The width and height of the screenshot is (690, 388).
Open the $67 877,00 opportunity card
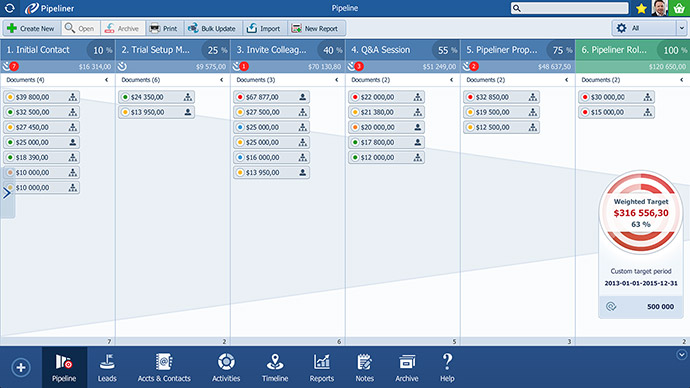pos(272,97)
